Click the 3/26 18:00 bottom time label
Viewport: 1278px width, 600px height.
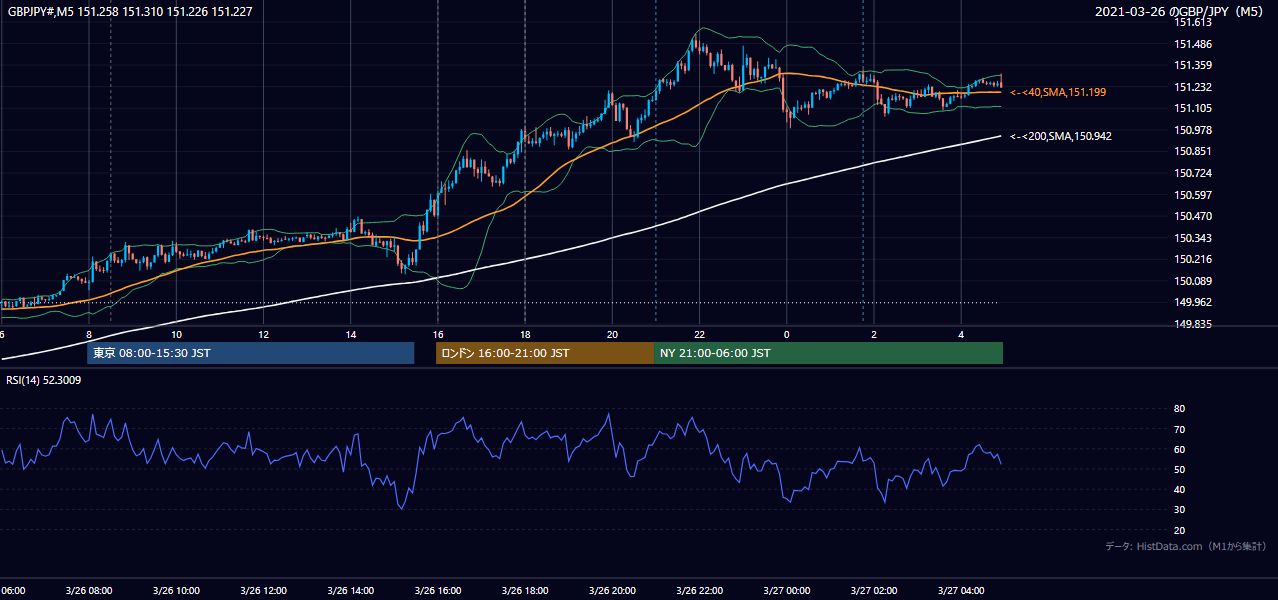click(x=525, y=591)
